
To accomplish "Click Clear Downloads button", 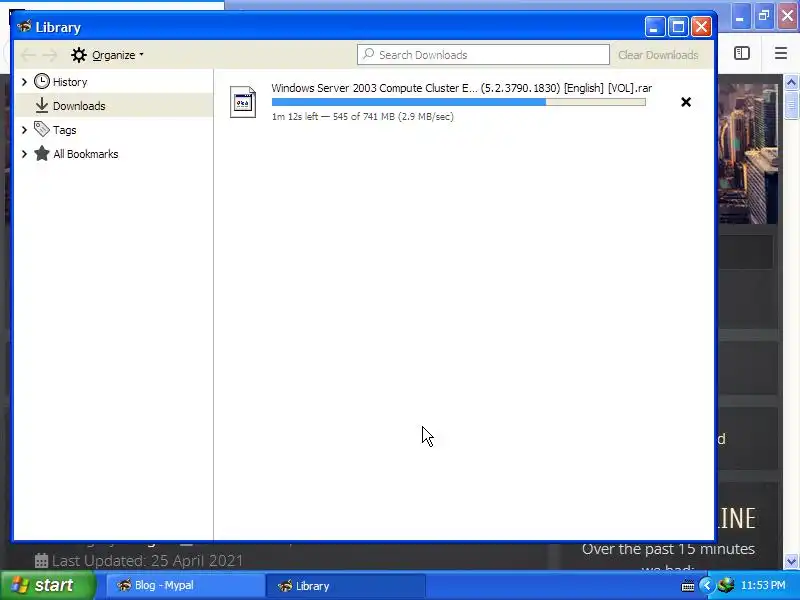I will (x=658, y=55).
